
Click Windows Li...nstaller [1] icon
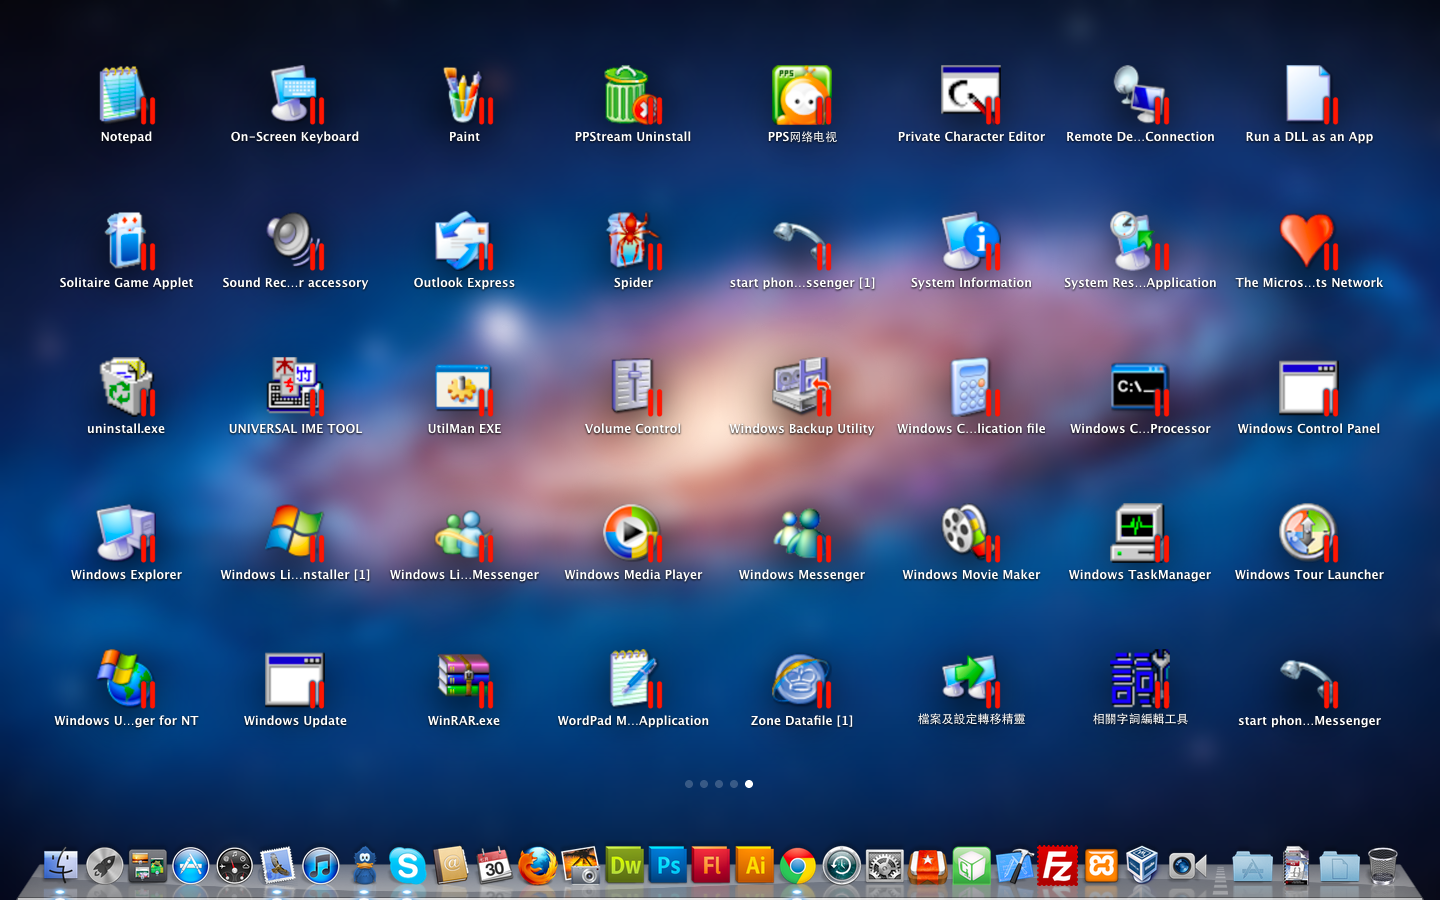[295, 533]
